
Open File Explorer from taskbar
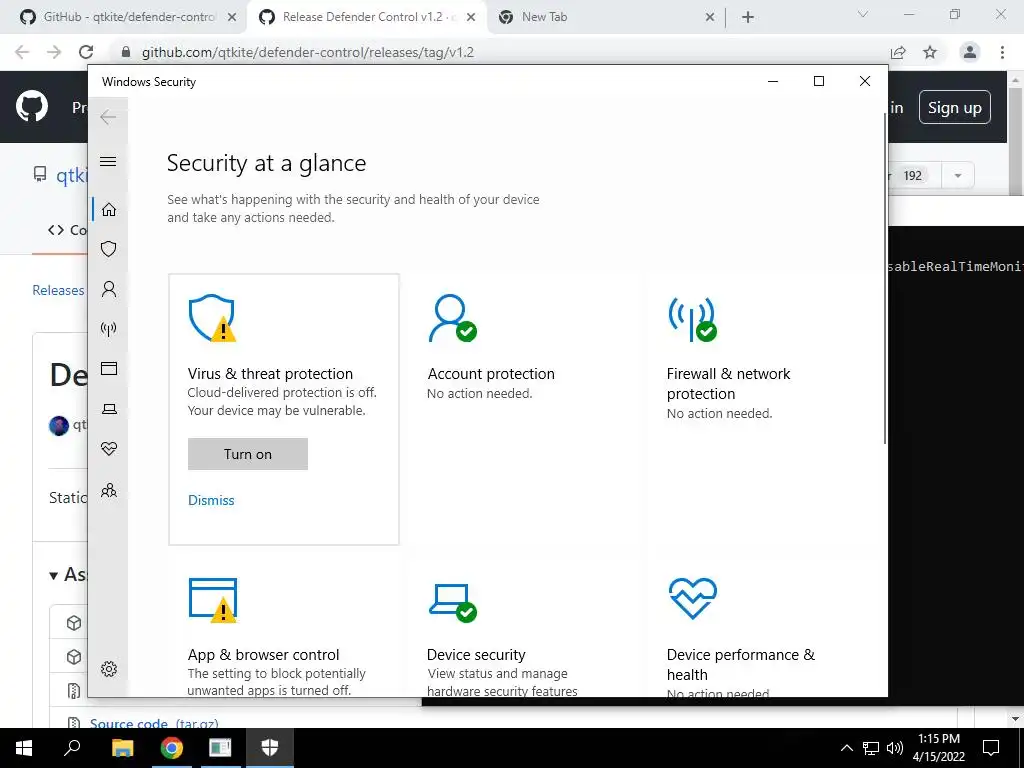click(x=122, y=748)
